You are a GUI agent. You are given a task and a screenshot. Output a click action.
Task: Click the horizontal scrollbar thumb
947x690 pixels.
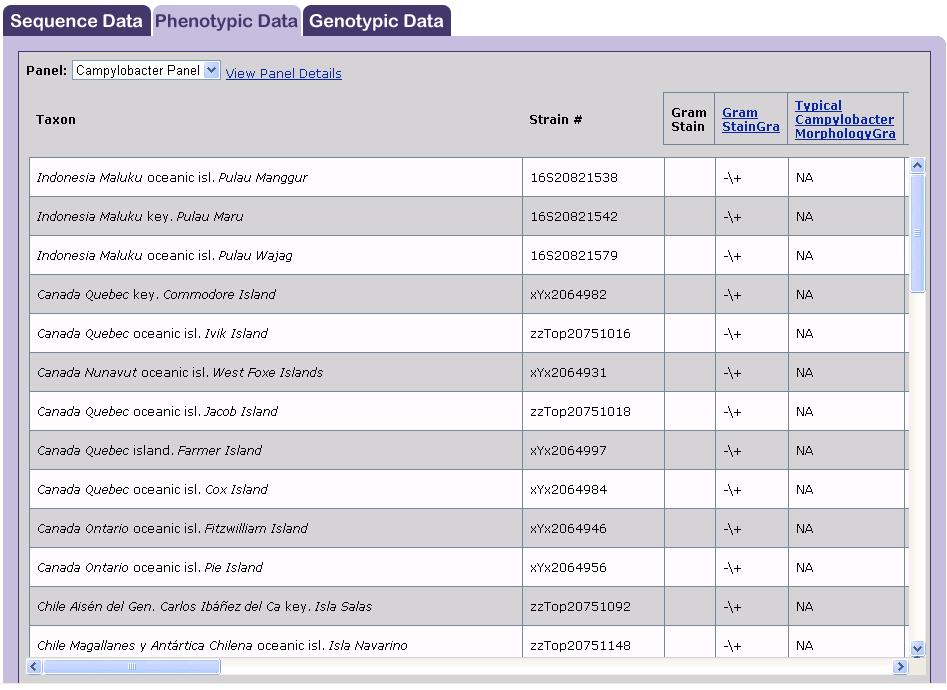[x=132, y=666]
